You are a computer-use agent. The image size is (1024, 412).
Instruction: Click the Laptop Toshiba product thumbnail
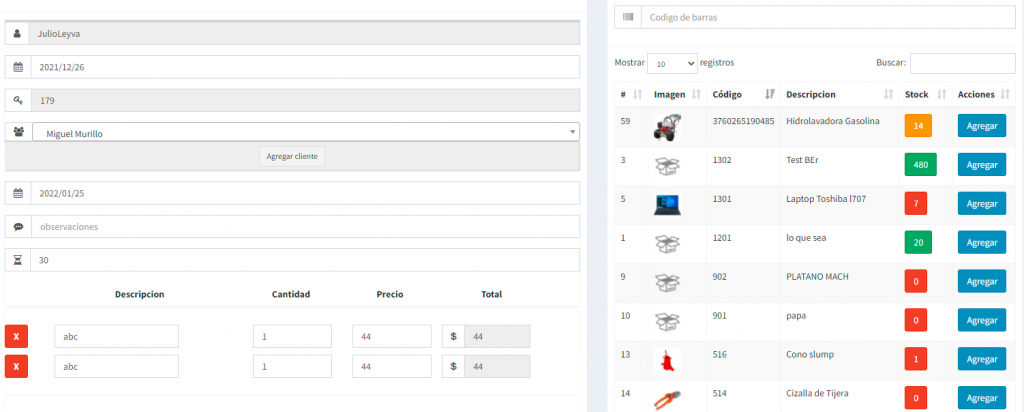667,204
